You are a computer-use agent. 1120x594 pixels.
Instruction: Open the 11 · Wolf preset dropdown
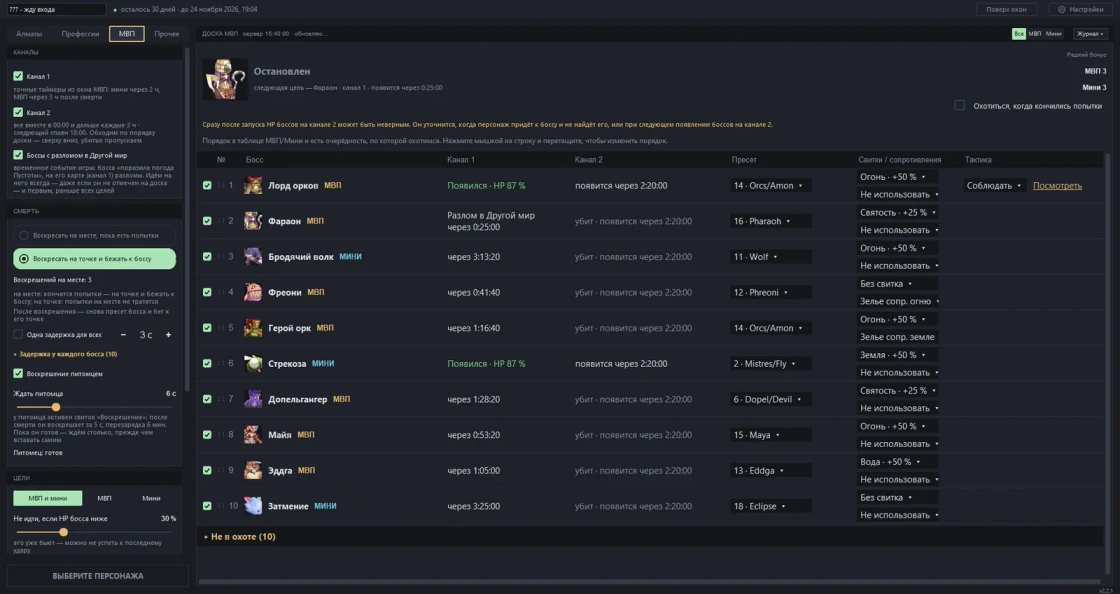pos(770,257)
